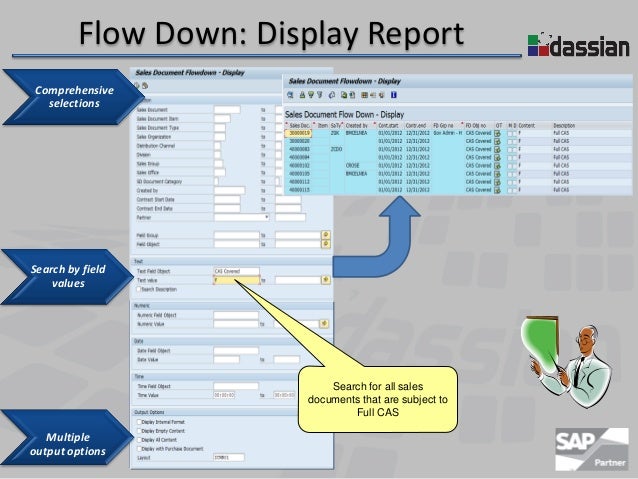Click Text Field Object field containing CAS Covered

coord(236,271)
